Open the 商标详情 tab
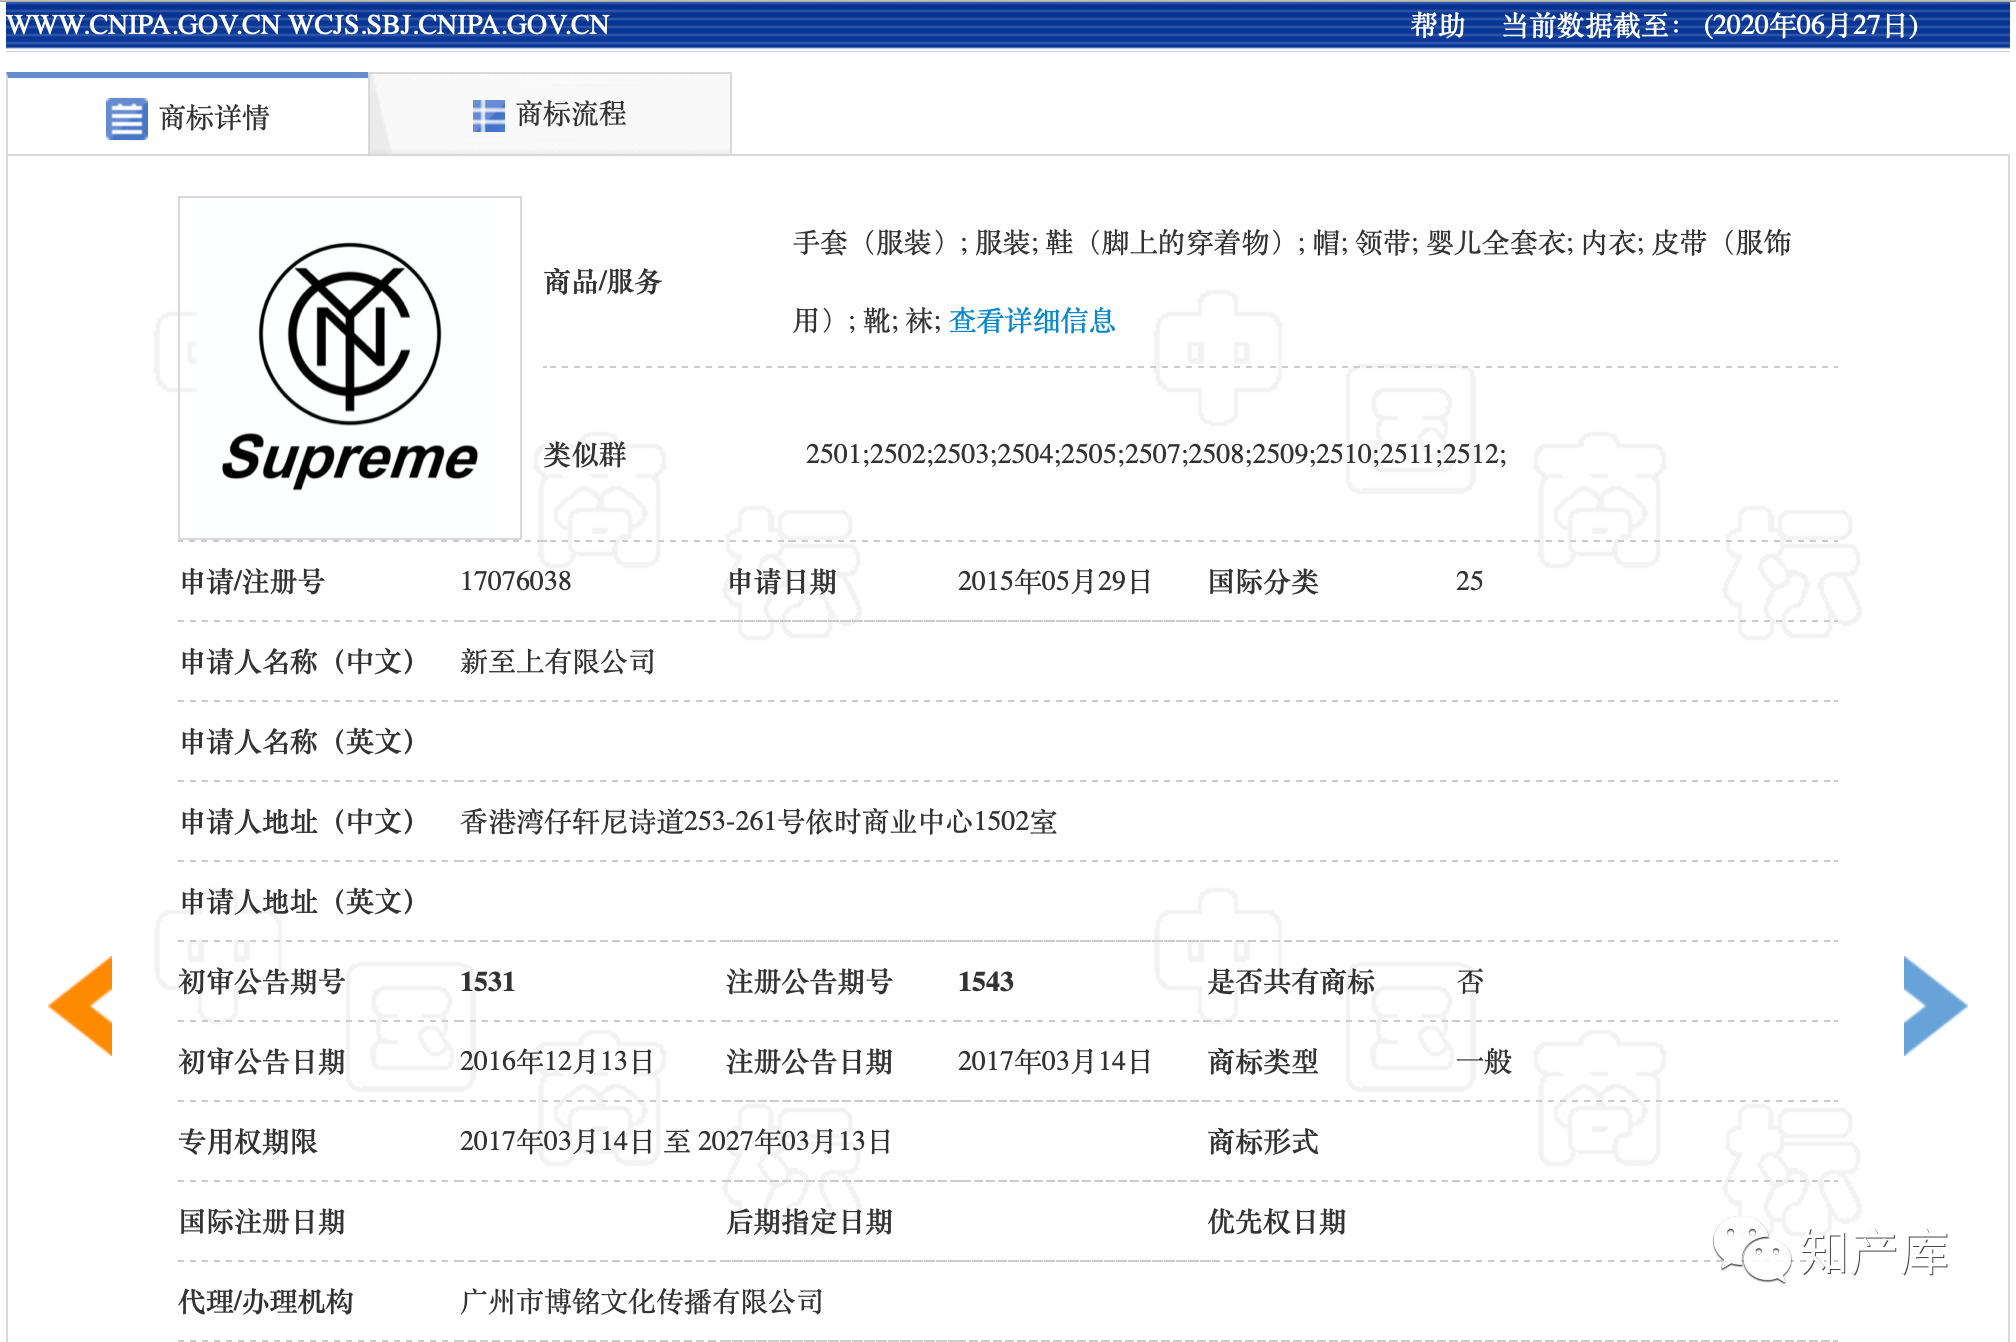Viewport: 2016px width, 1342px height. (x=214, y=118)
